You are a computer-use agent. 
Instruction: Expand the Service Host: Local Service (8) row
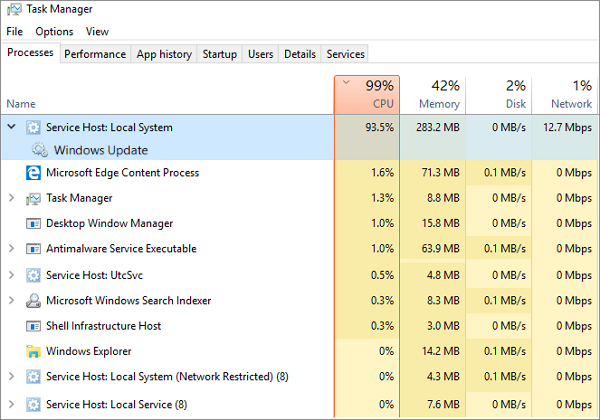tap(11, 404)
